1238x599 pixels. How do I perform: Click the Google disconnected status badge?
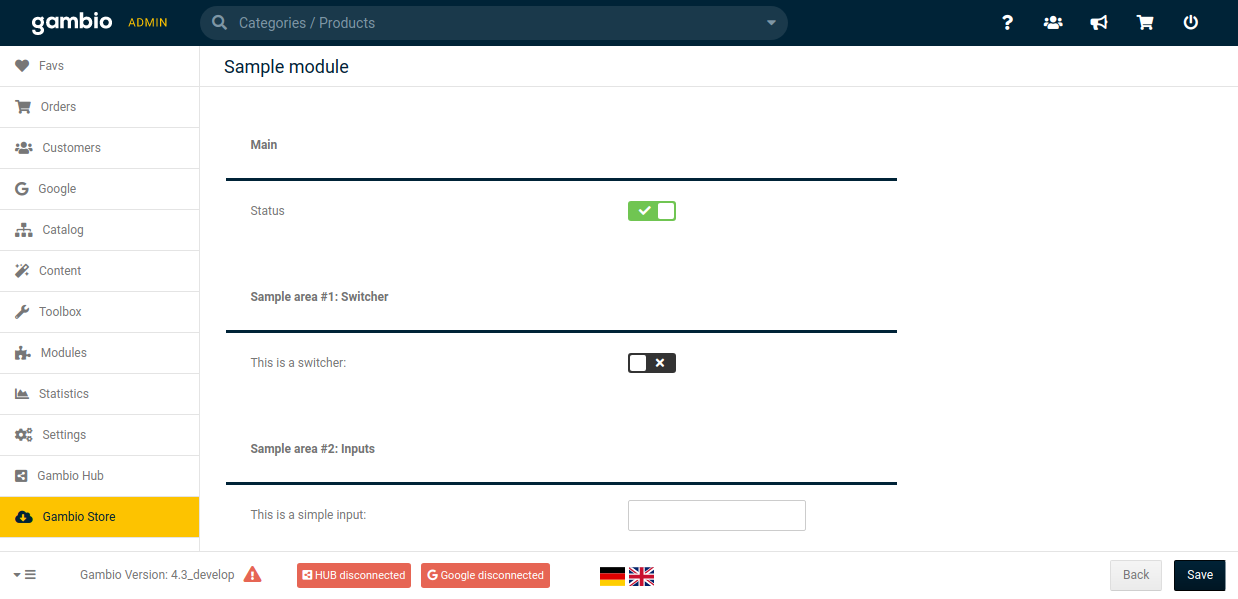tap(485, 576)
